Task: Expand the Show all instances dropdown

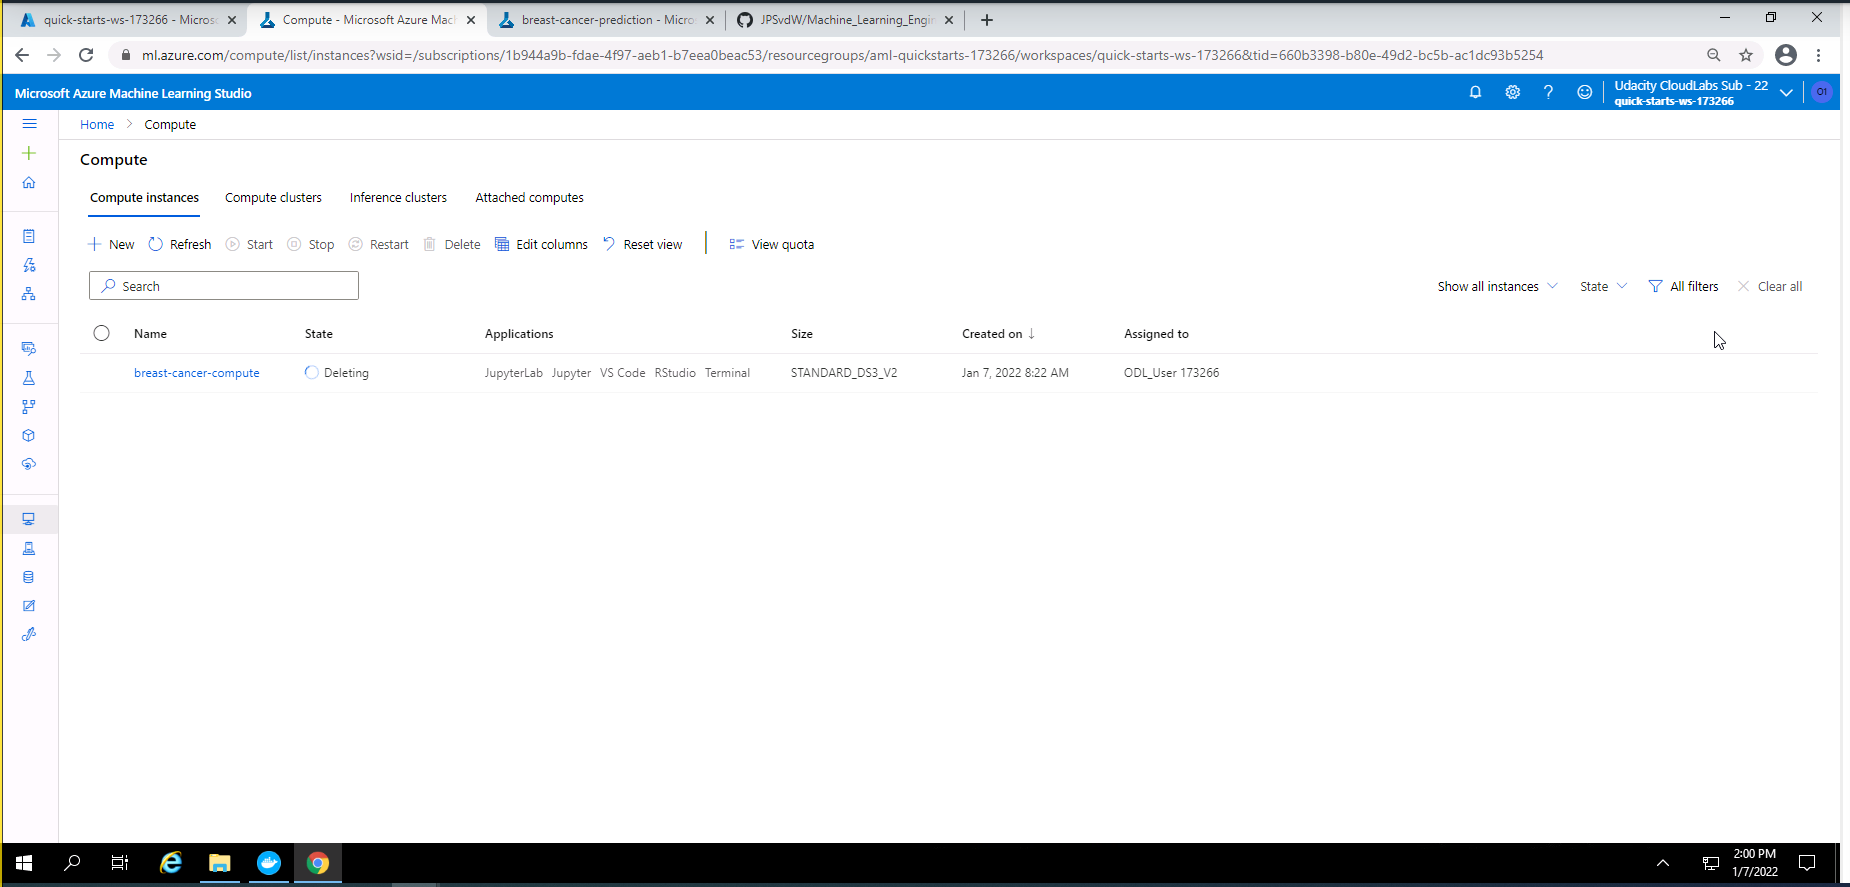Action: [1497, 286]
